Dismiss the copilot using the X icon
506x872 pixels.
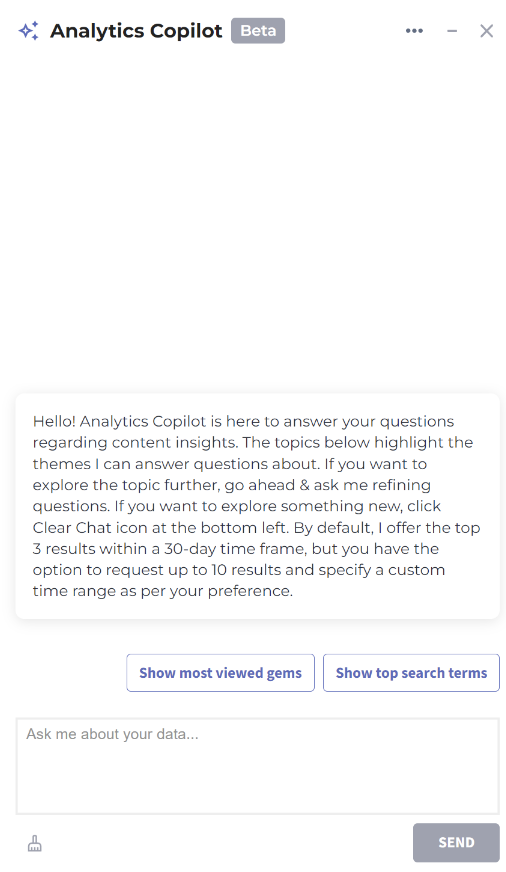tap(487, 31)
